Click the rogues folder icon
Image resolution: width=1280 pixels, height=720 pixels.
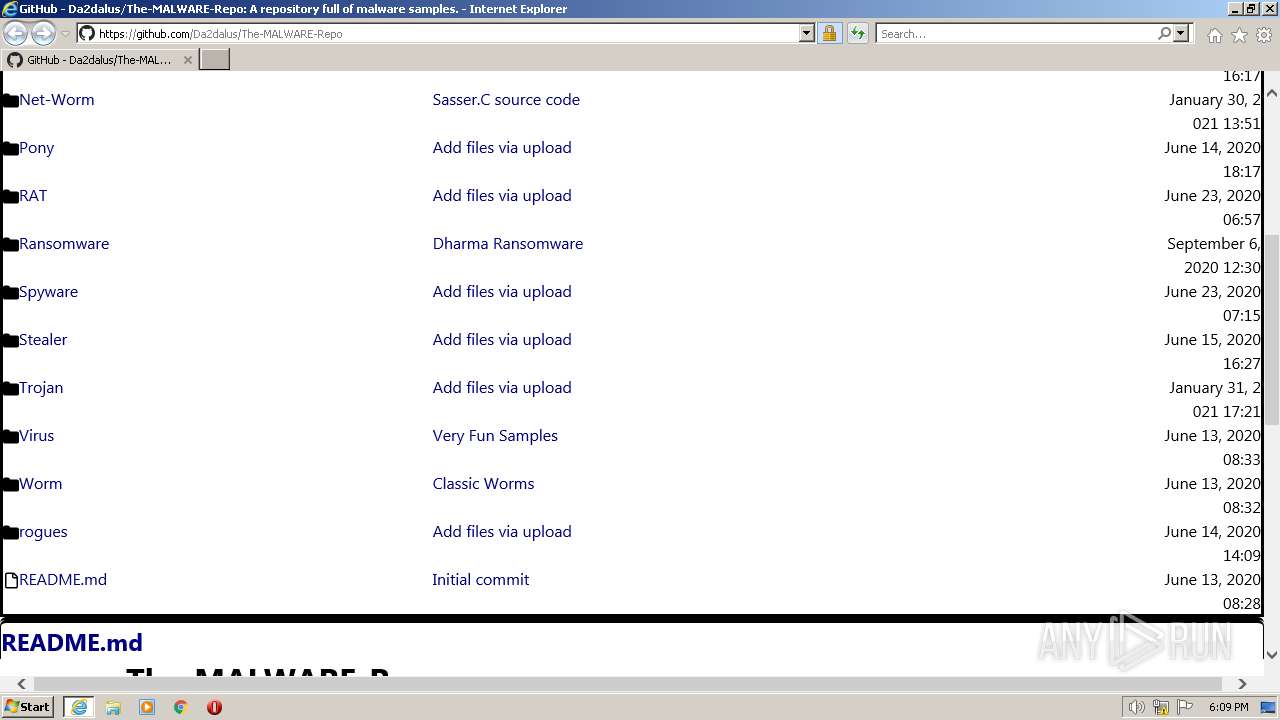(11, 532)
